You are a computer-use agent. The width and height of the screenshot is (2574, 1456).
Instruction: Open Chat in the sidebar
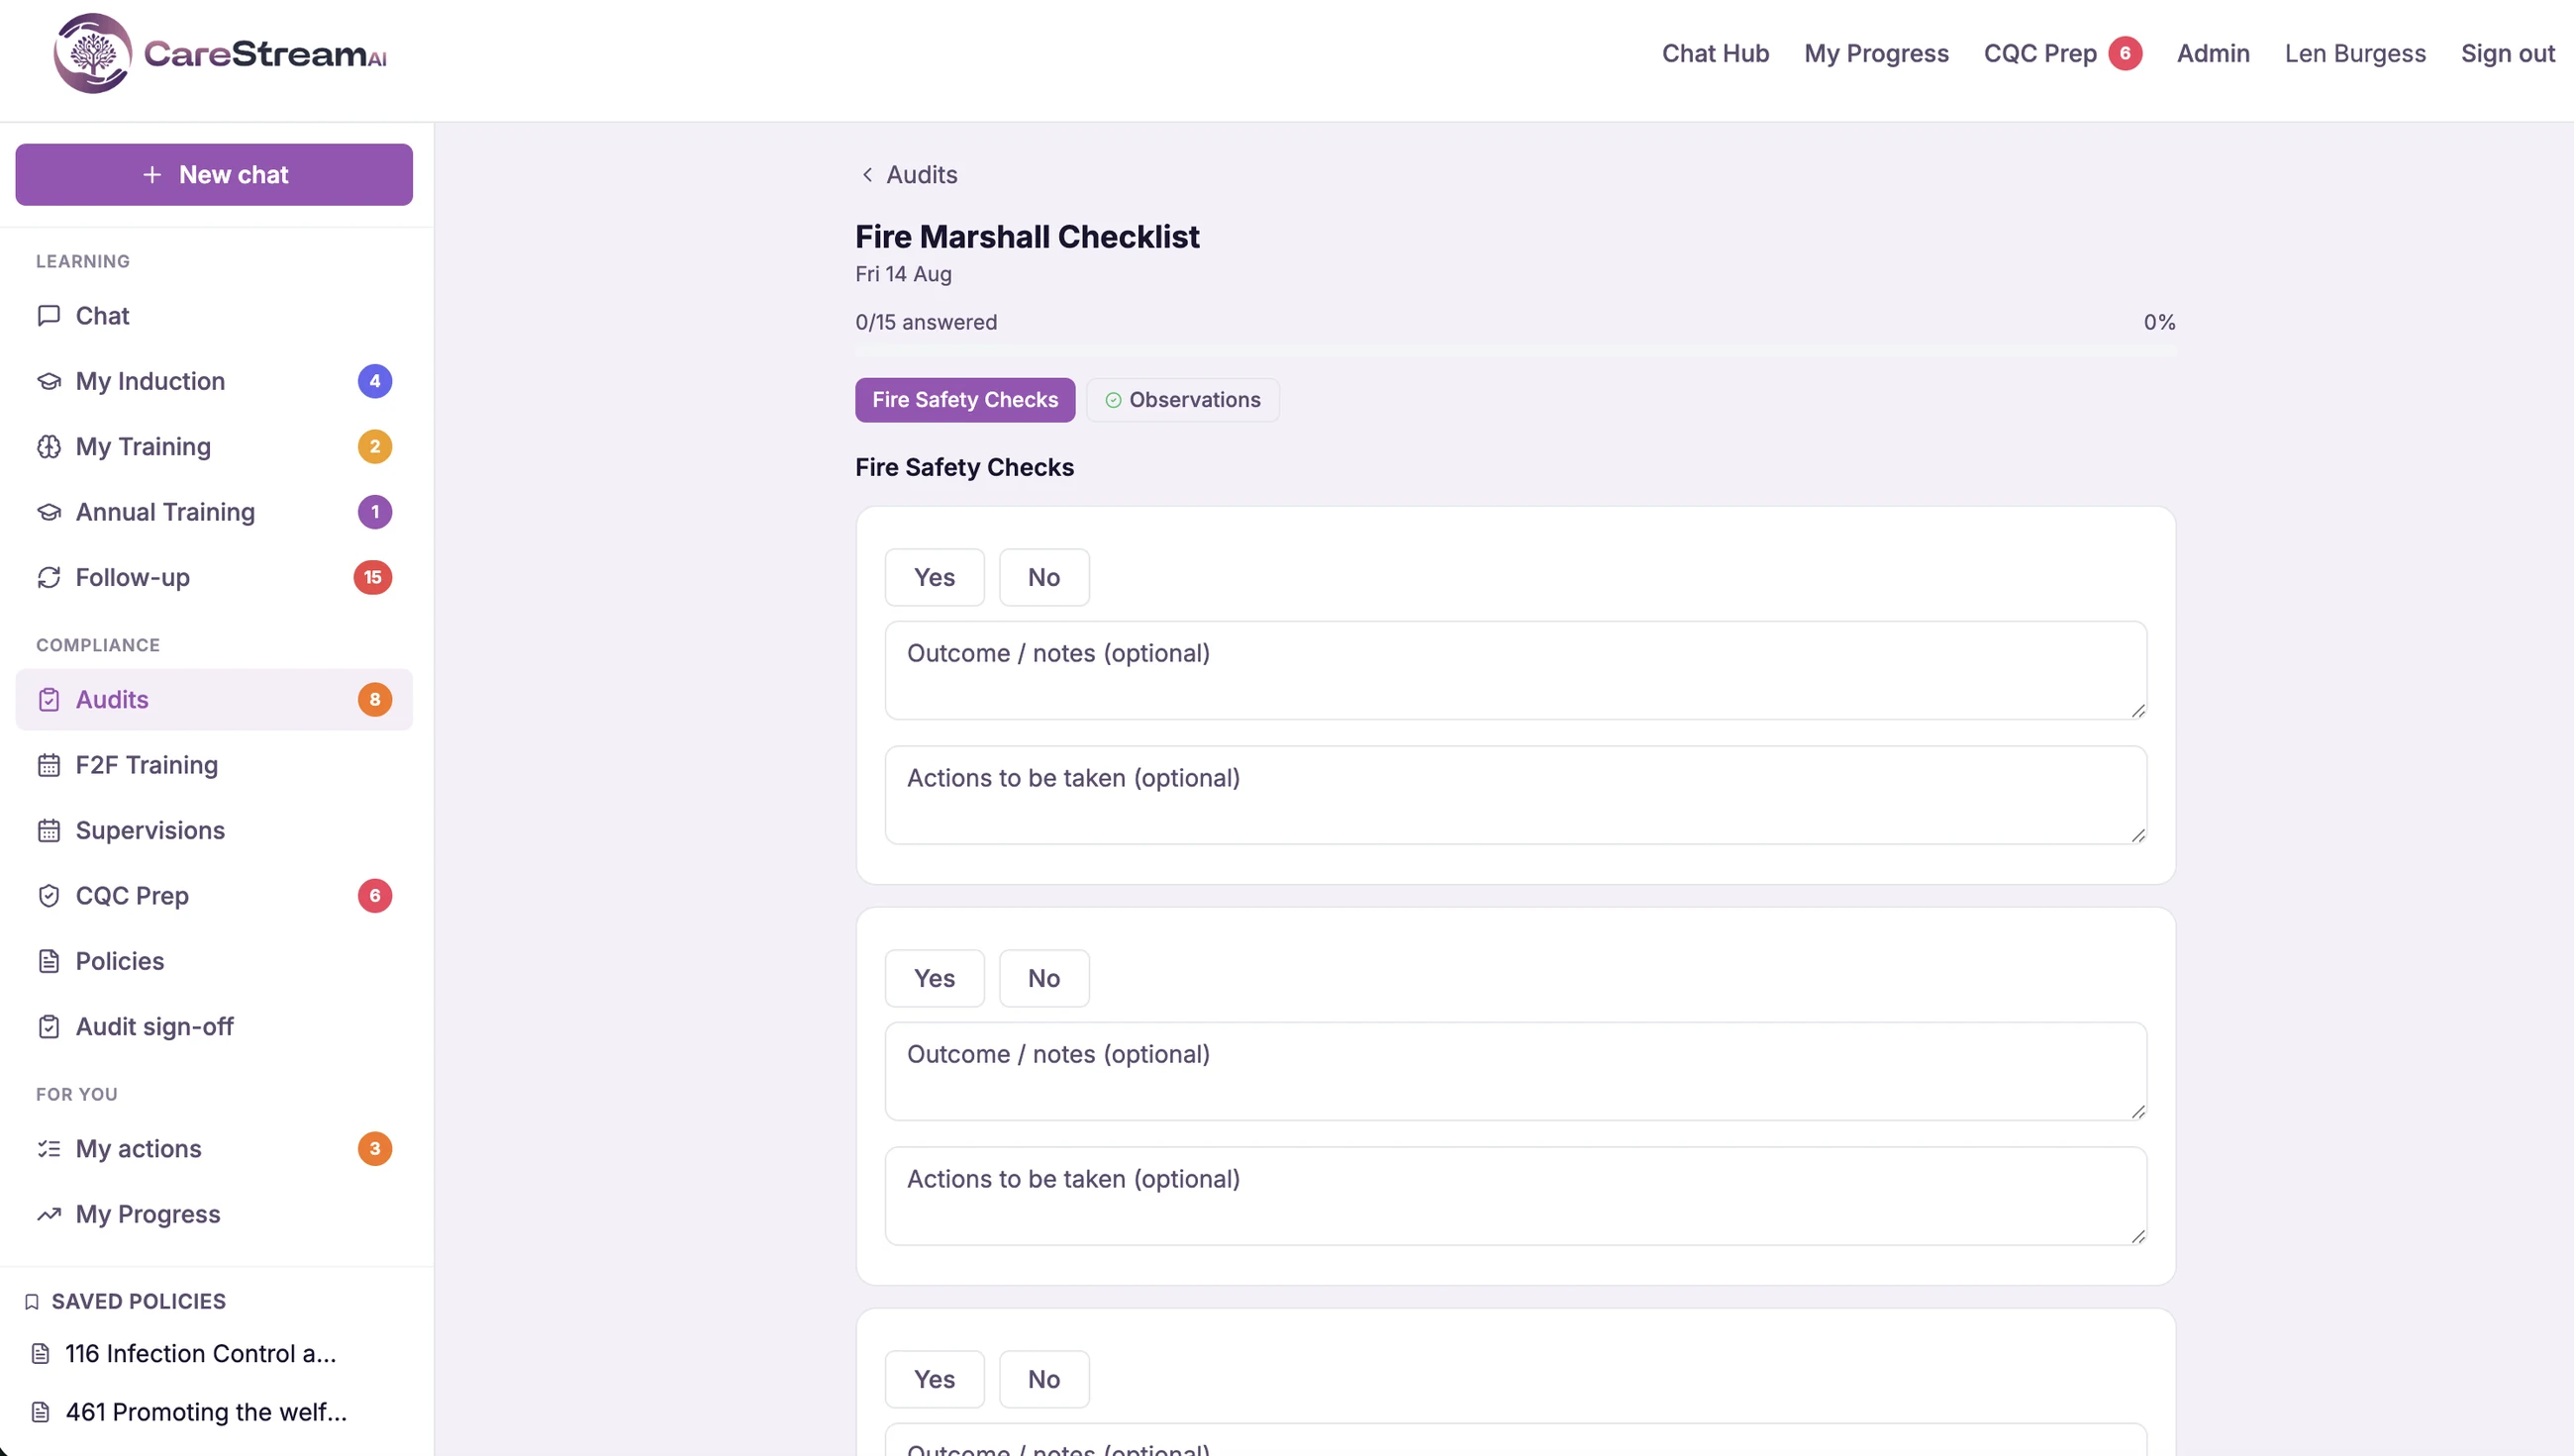coord(214,316)
